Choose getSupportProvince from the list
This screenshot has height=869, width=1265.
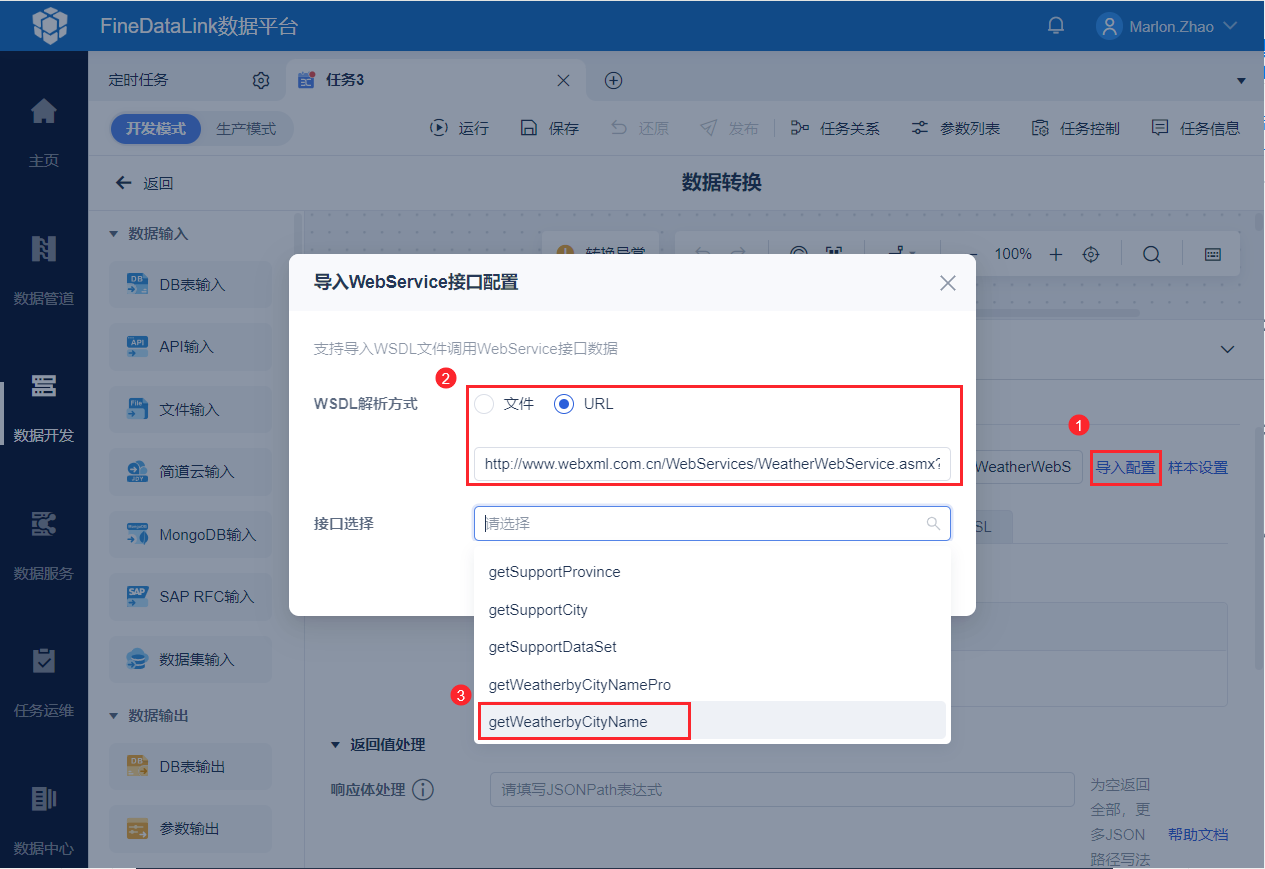click(712, 572)
